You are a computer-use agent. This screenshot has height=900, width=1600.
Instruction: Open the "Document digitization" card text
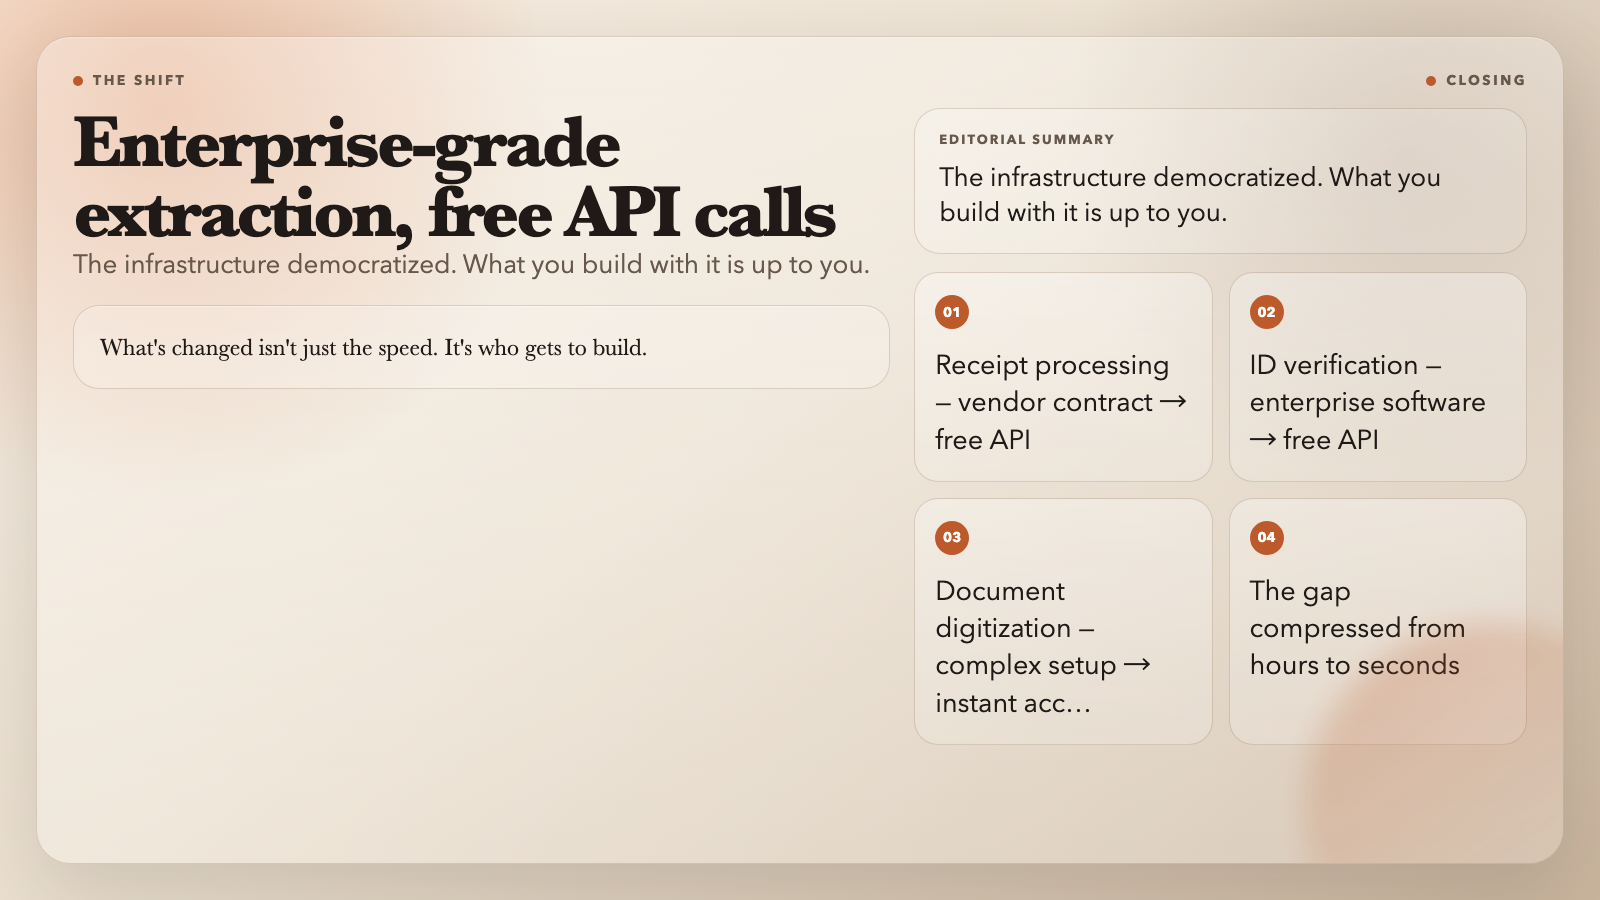click(1043, 647)
